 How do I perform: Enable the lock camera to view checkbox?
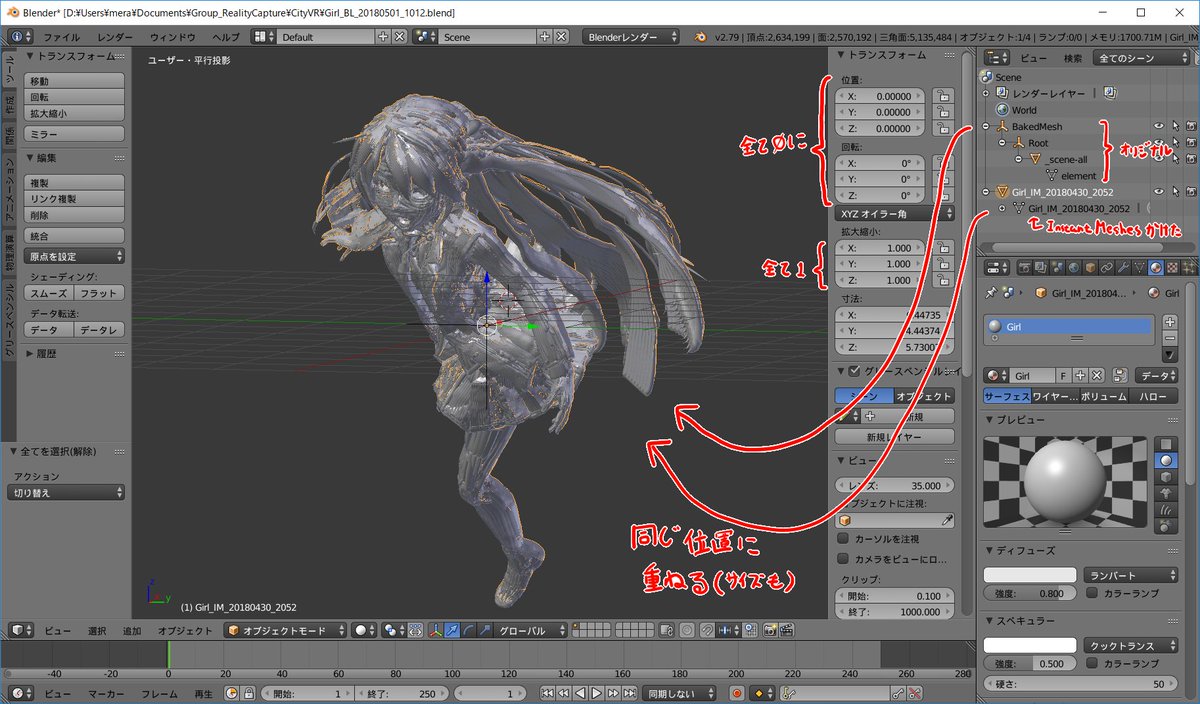point(843,558)
